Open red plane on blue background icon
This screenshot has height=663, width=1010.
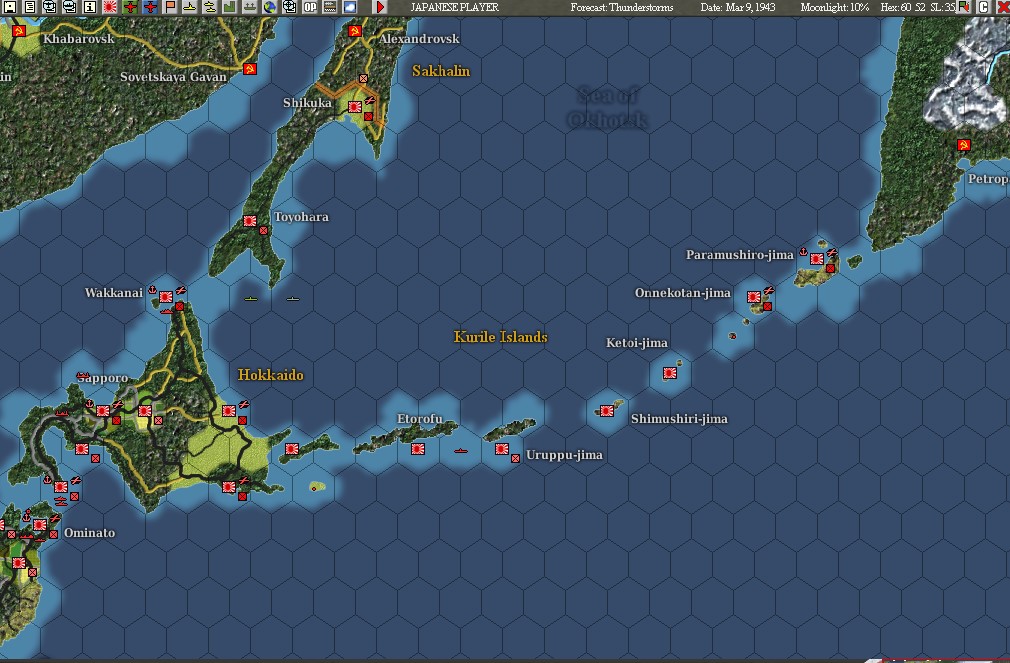pyautogui.click(x=150, y=7)
